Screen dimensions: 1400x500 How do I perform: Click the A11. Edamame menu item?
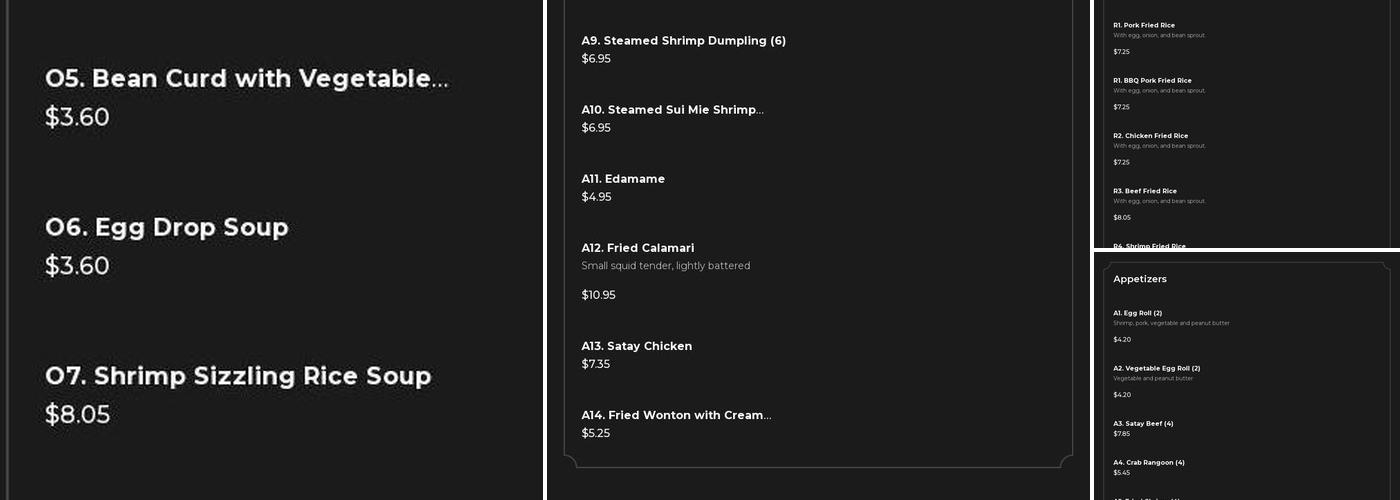click(x=623, y=179)
